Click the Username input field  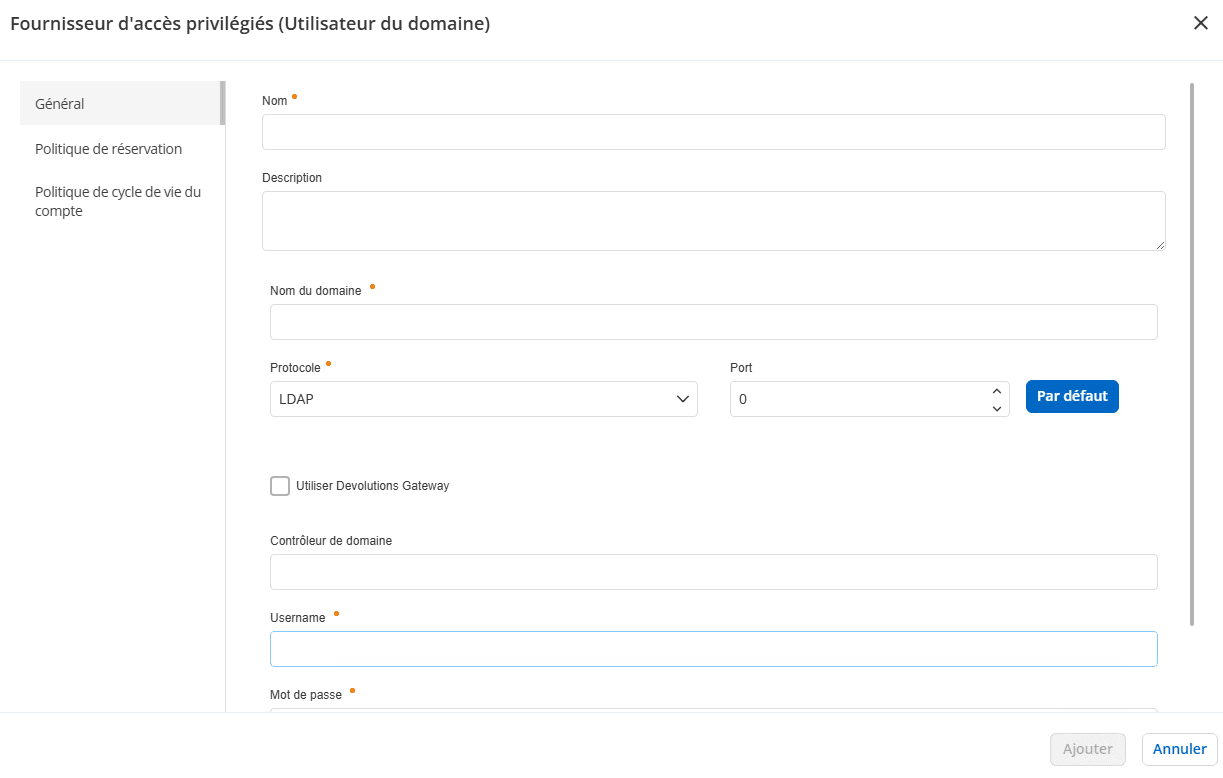point(713,648)
